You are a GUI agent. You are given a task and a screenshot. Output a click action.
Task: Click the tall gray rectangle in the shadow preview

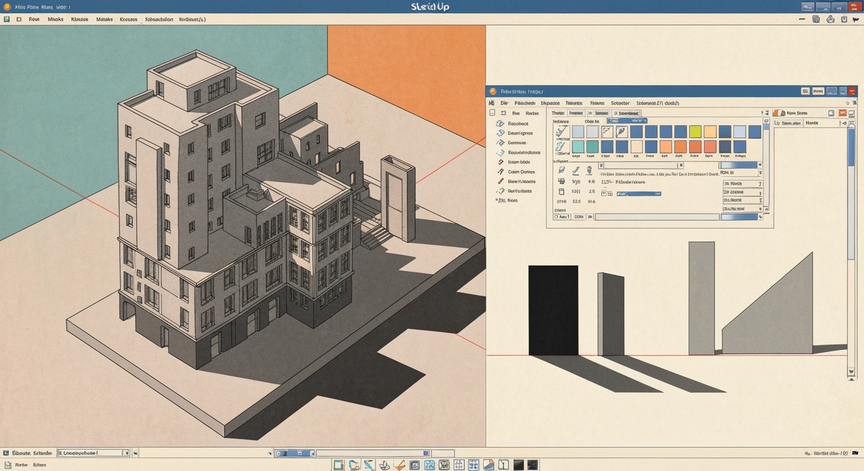tap(701, 298)
